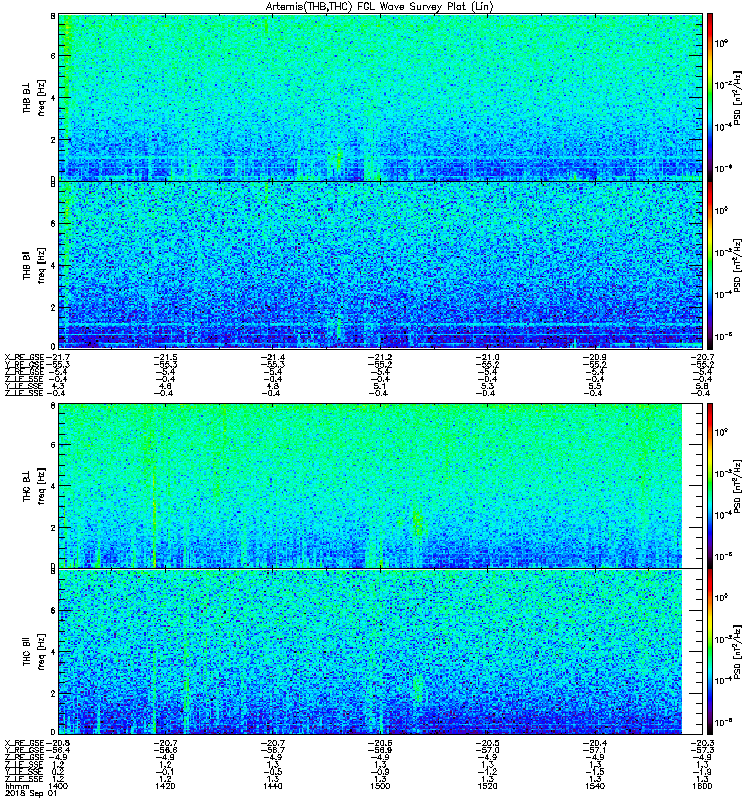Click the '1400' time axis label
The width and height of the screenshot is (750, 800).
click(x=57, y=786)
